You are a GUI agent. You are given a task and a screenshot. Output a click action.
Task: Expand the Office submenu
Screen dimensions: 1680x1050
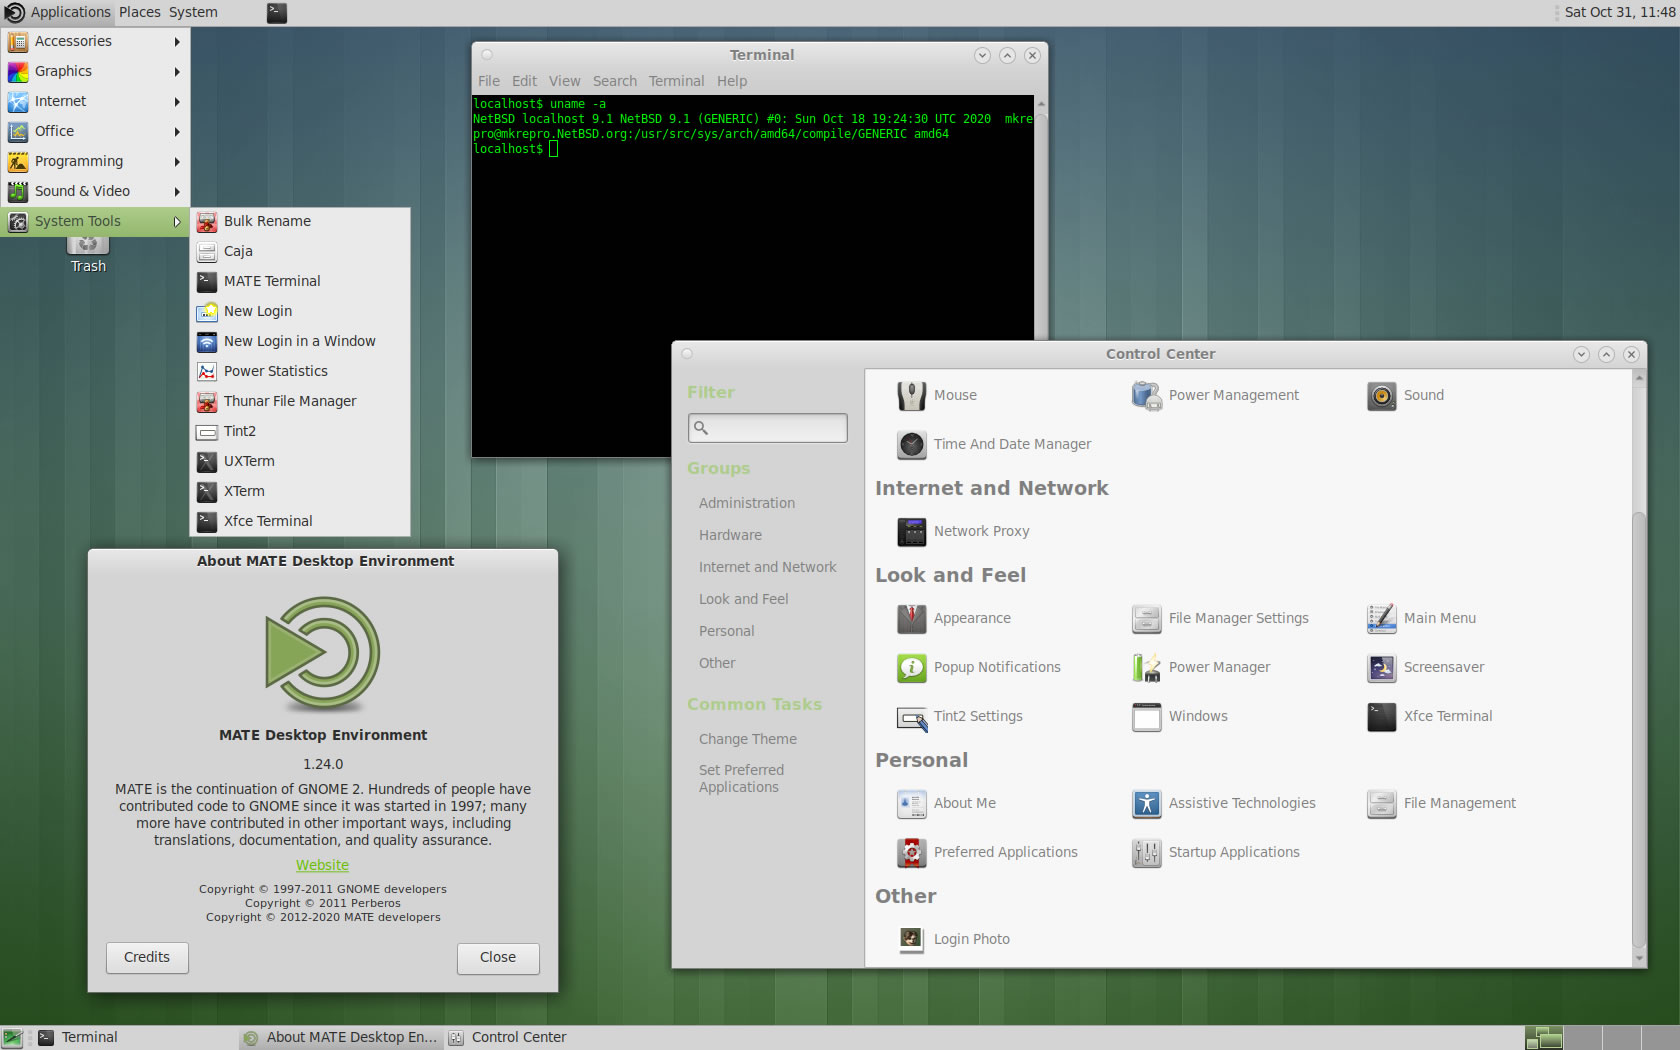click(x=95, y=132)
